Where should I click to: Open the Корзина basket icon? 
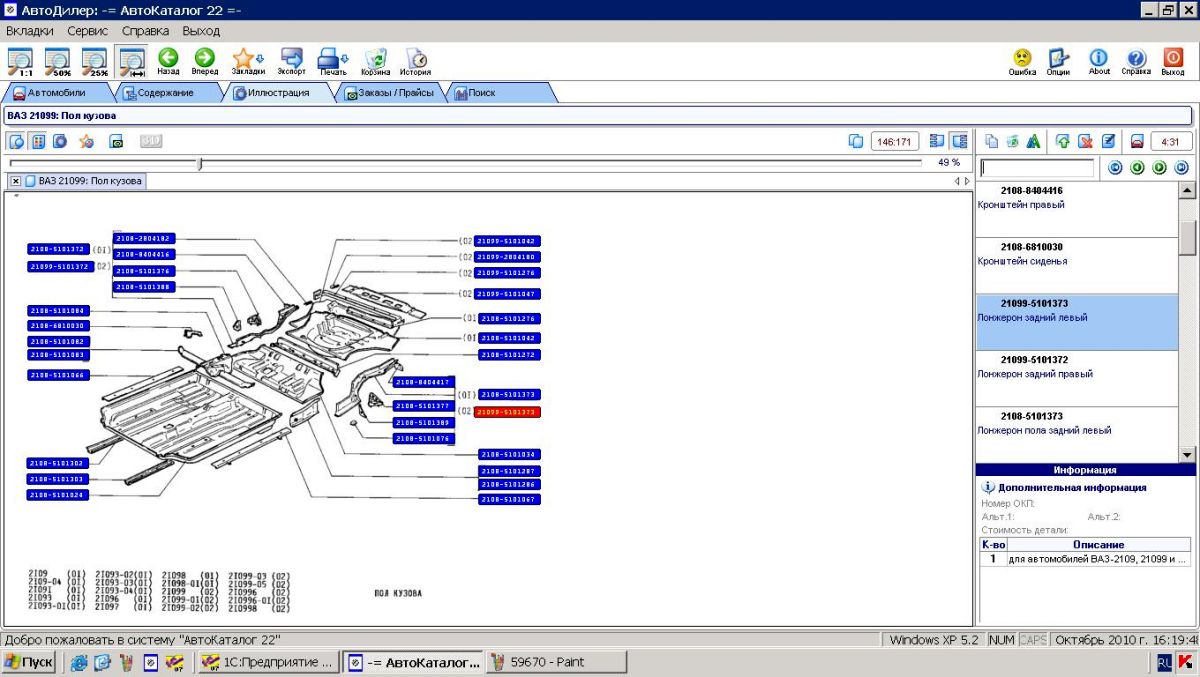[376, 62]
